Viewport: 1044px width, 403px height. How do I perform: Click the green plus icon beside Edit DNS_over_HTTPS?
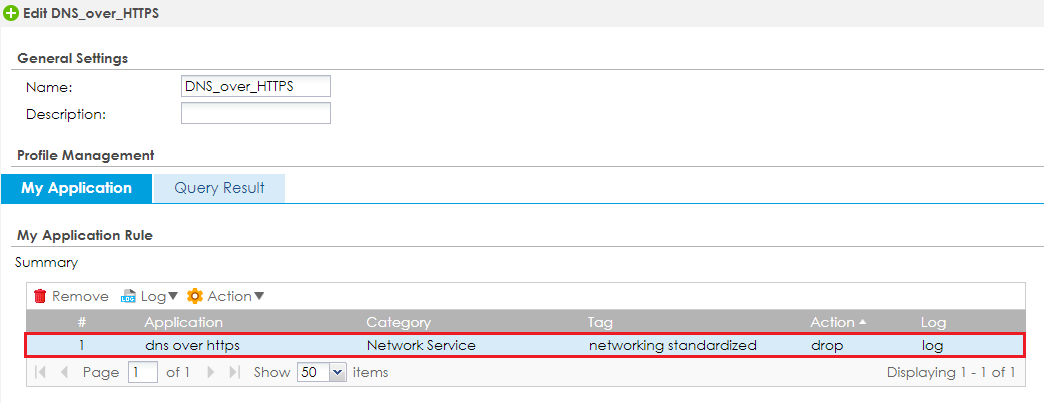tap(11, 14)
